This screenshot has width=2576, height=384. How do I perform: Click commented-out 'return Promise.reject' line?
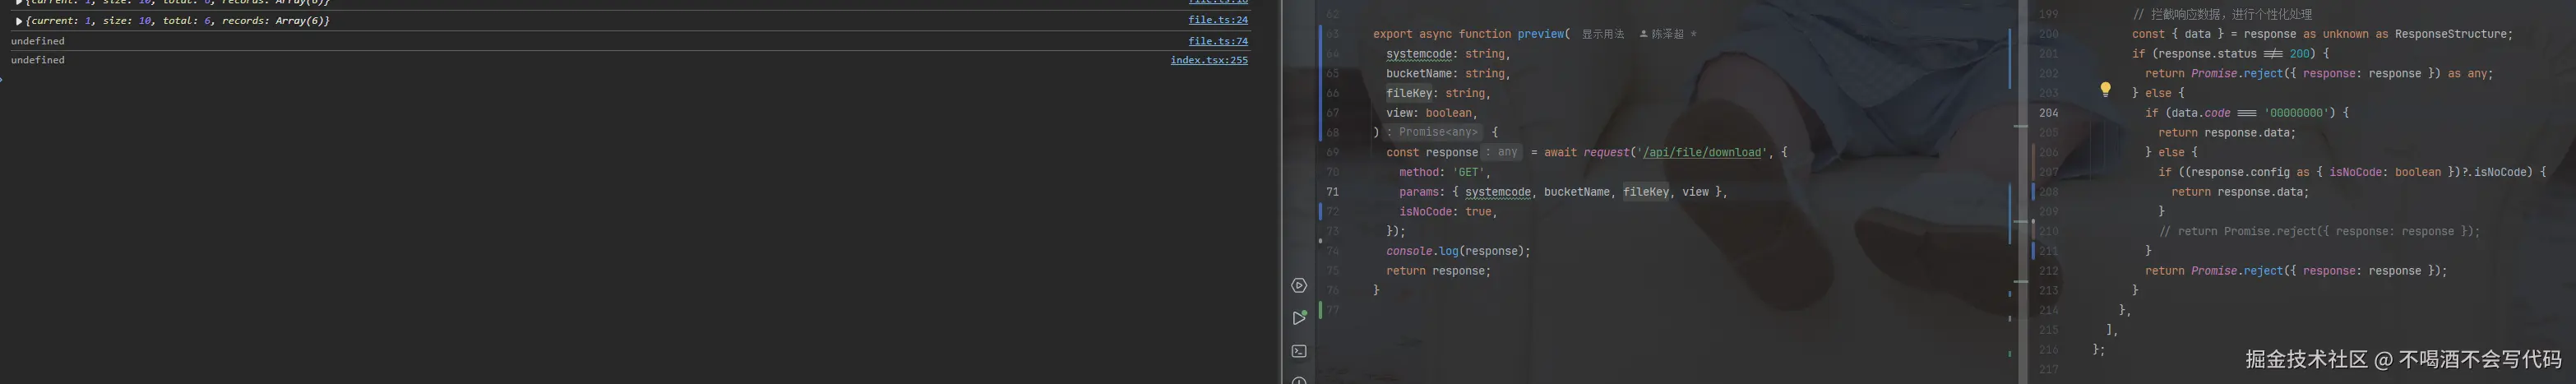pyautogui.click(x=2319, y=232)
